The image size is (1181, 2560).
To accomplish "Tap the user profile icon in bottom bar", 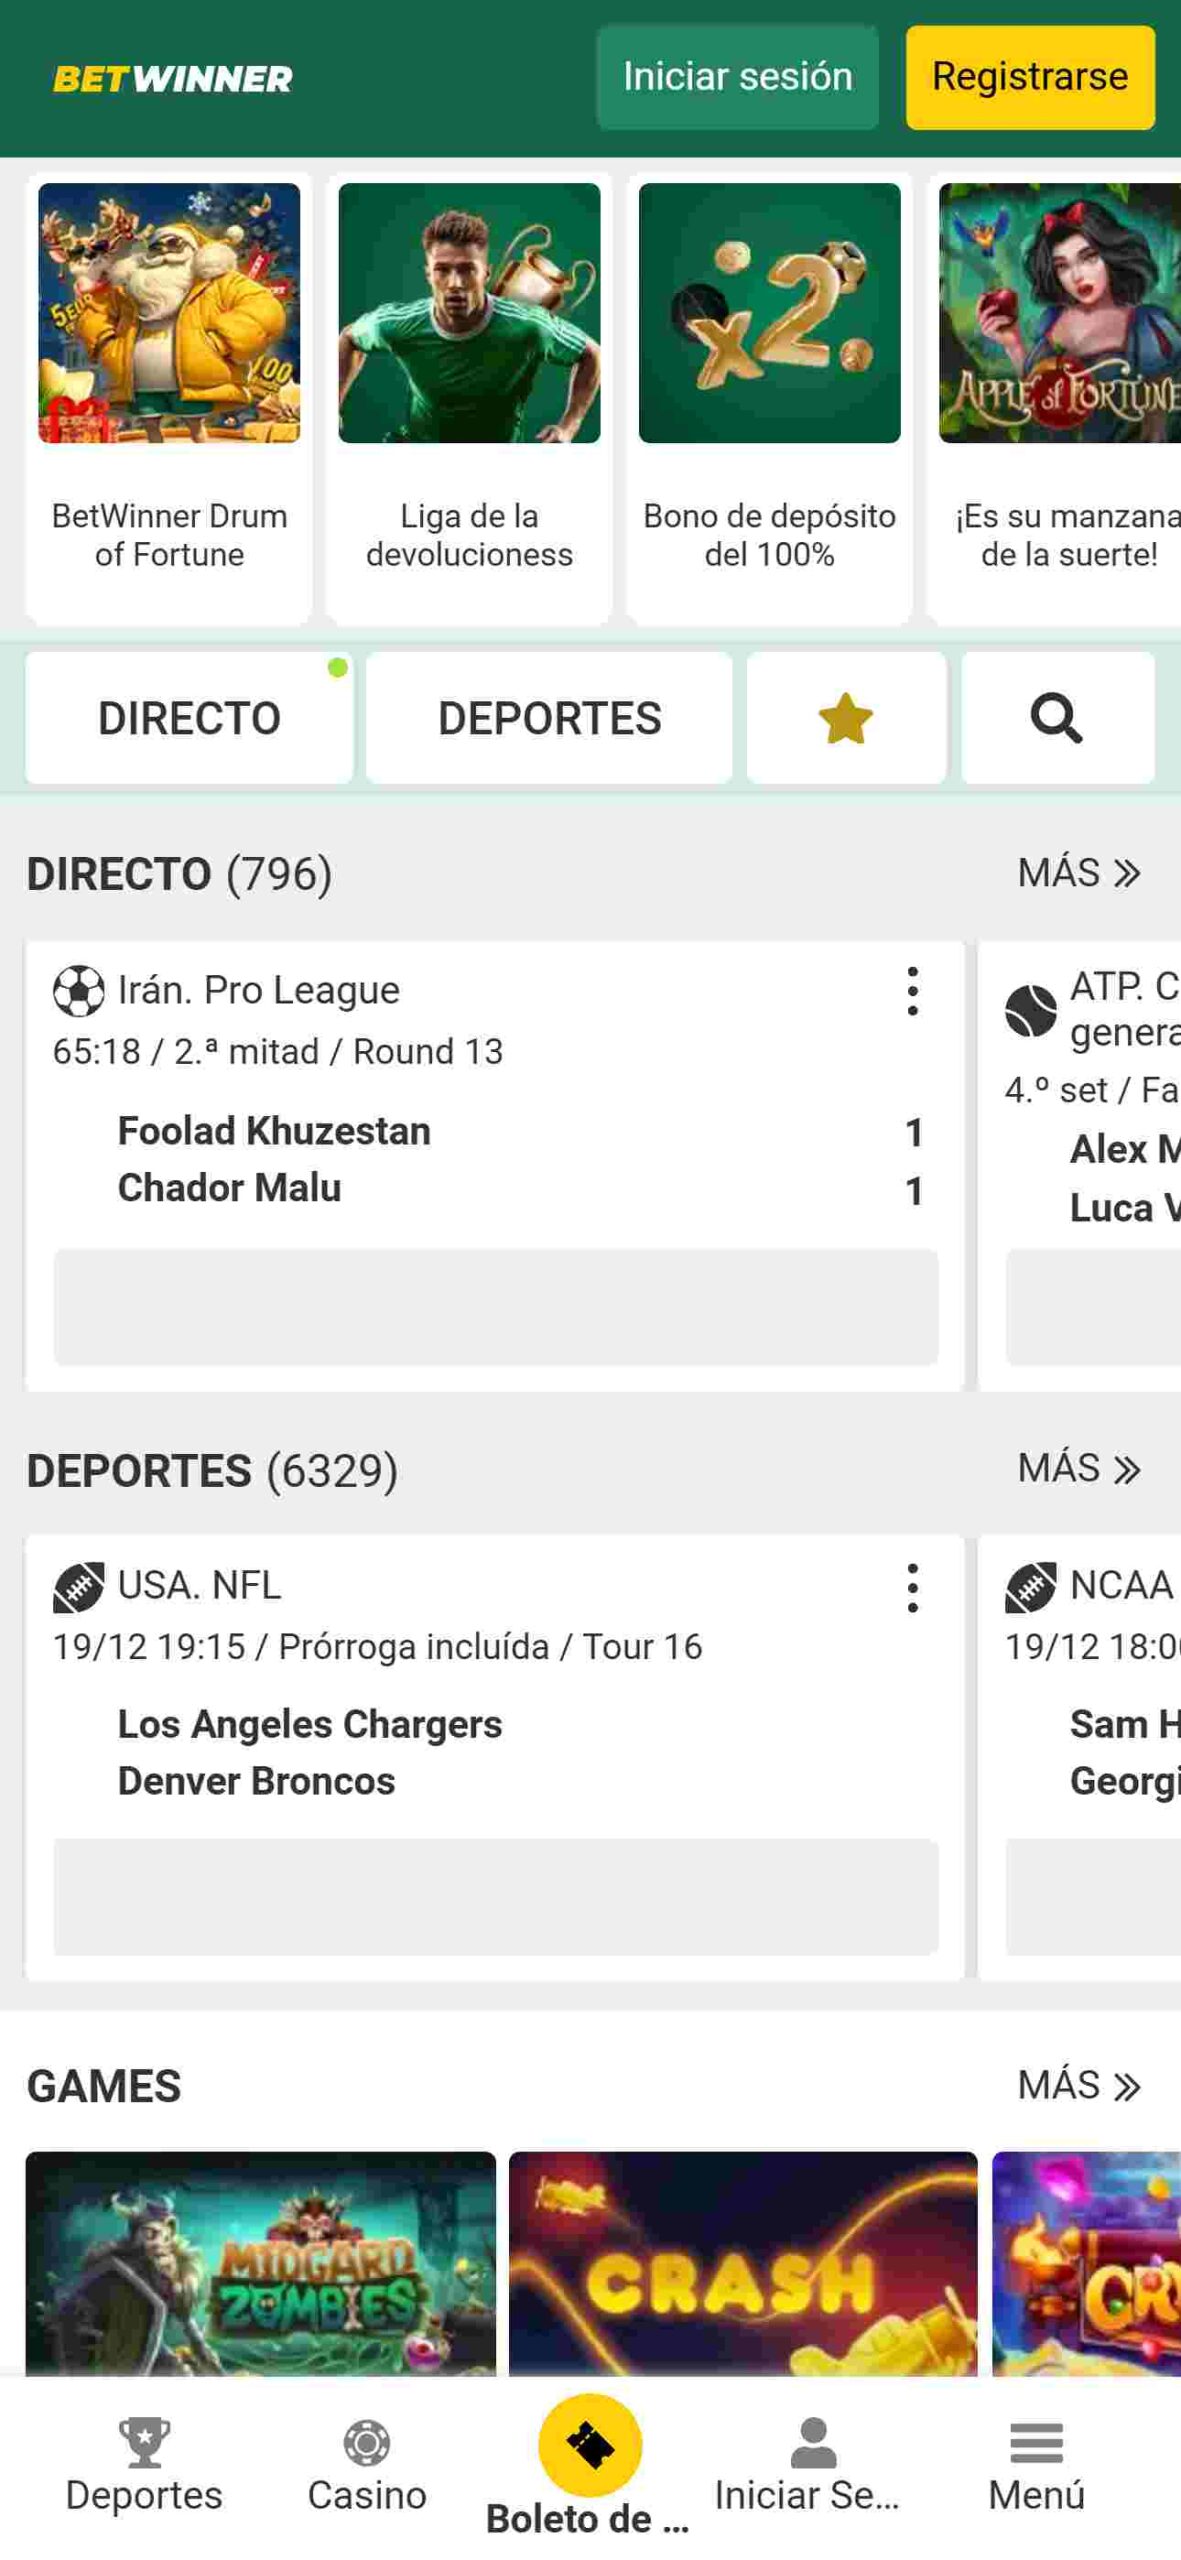I will point(812,2443).
